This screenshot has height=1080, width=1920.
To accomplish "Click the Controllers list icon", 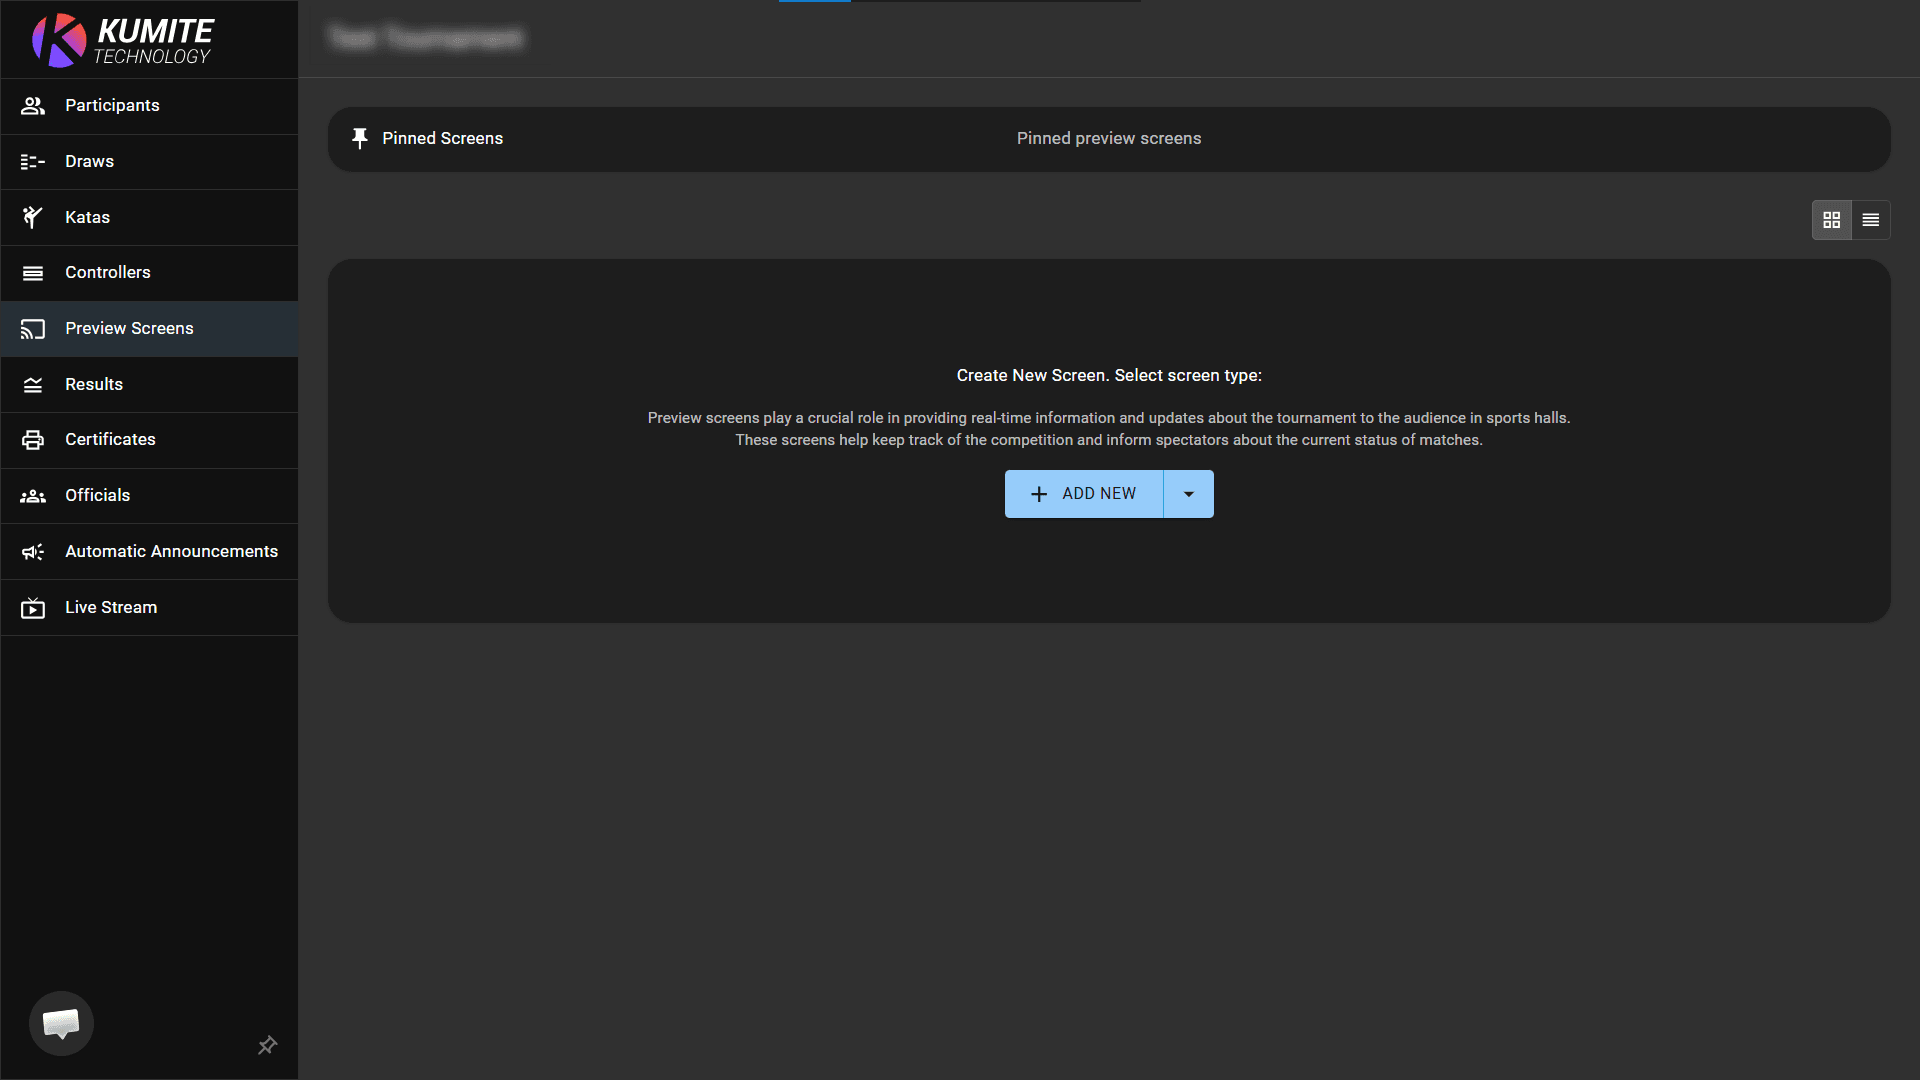I will [x=33, y=272].
